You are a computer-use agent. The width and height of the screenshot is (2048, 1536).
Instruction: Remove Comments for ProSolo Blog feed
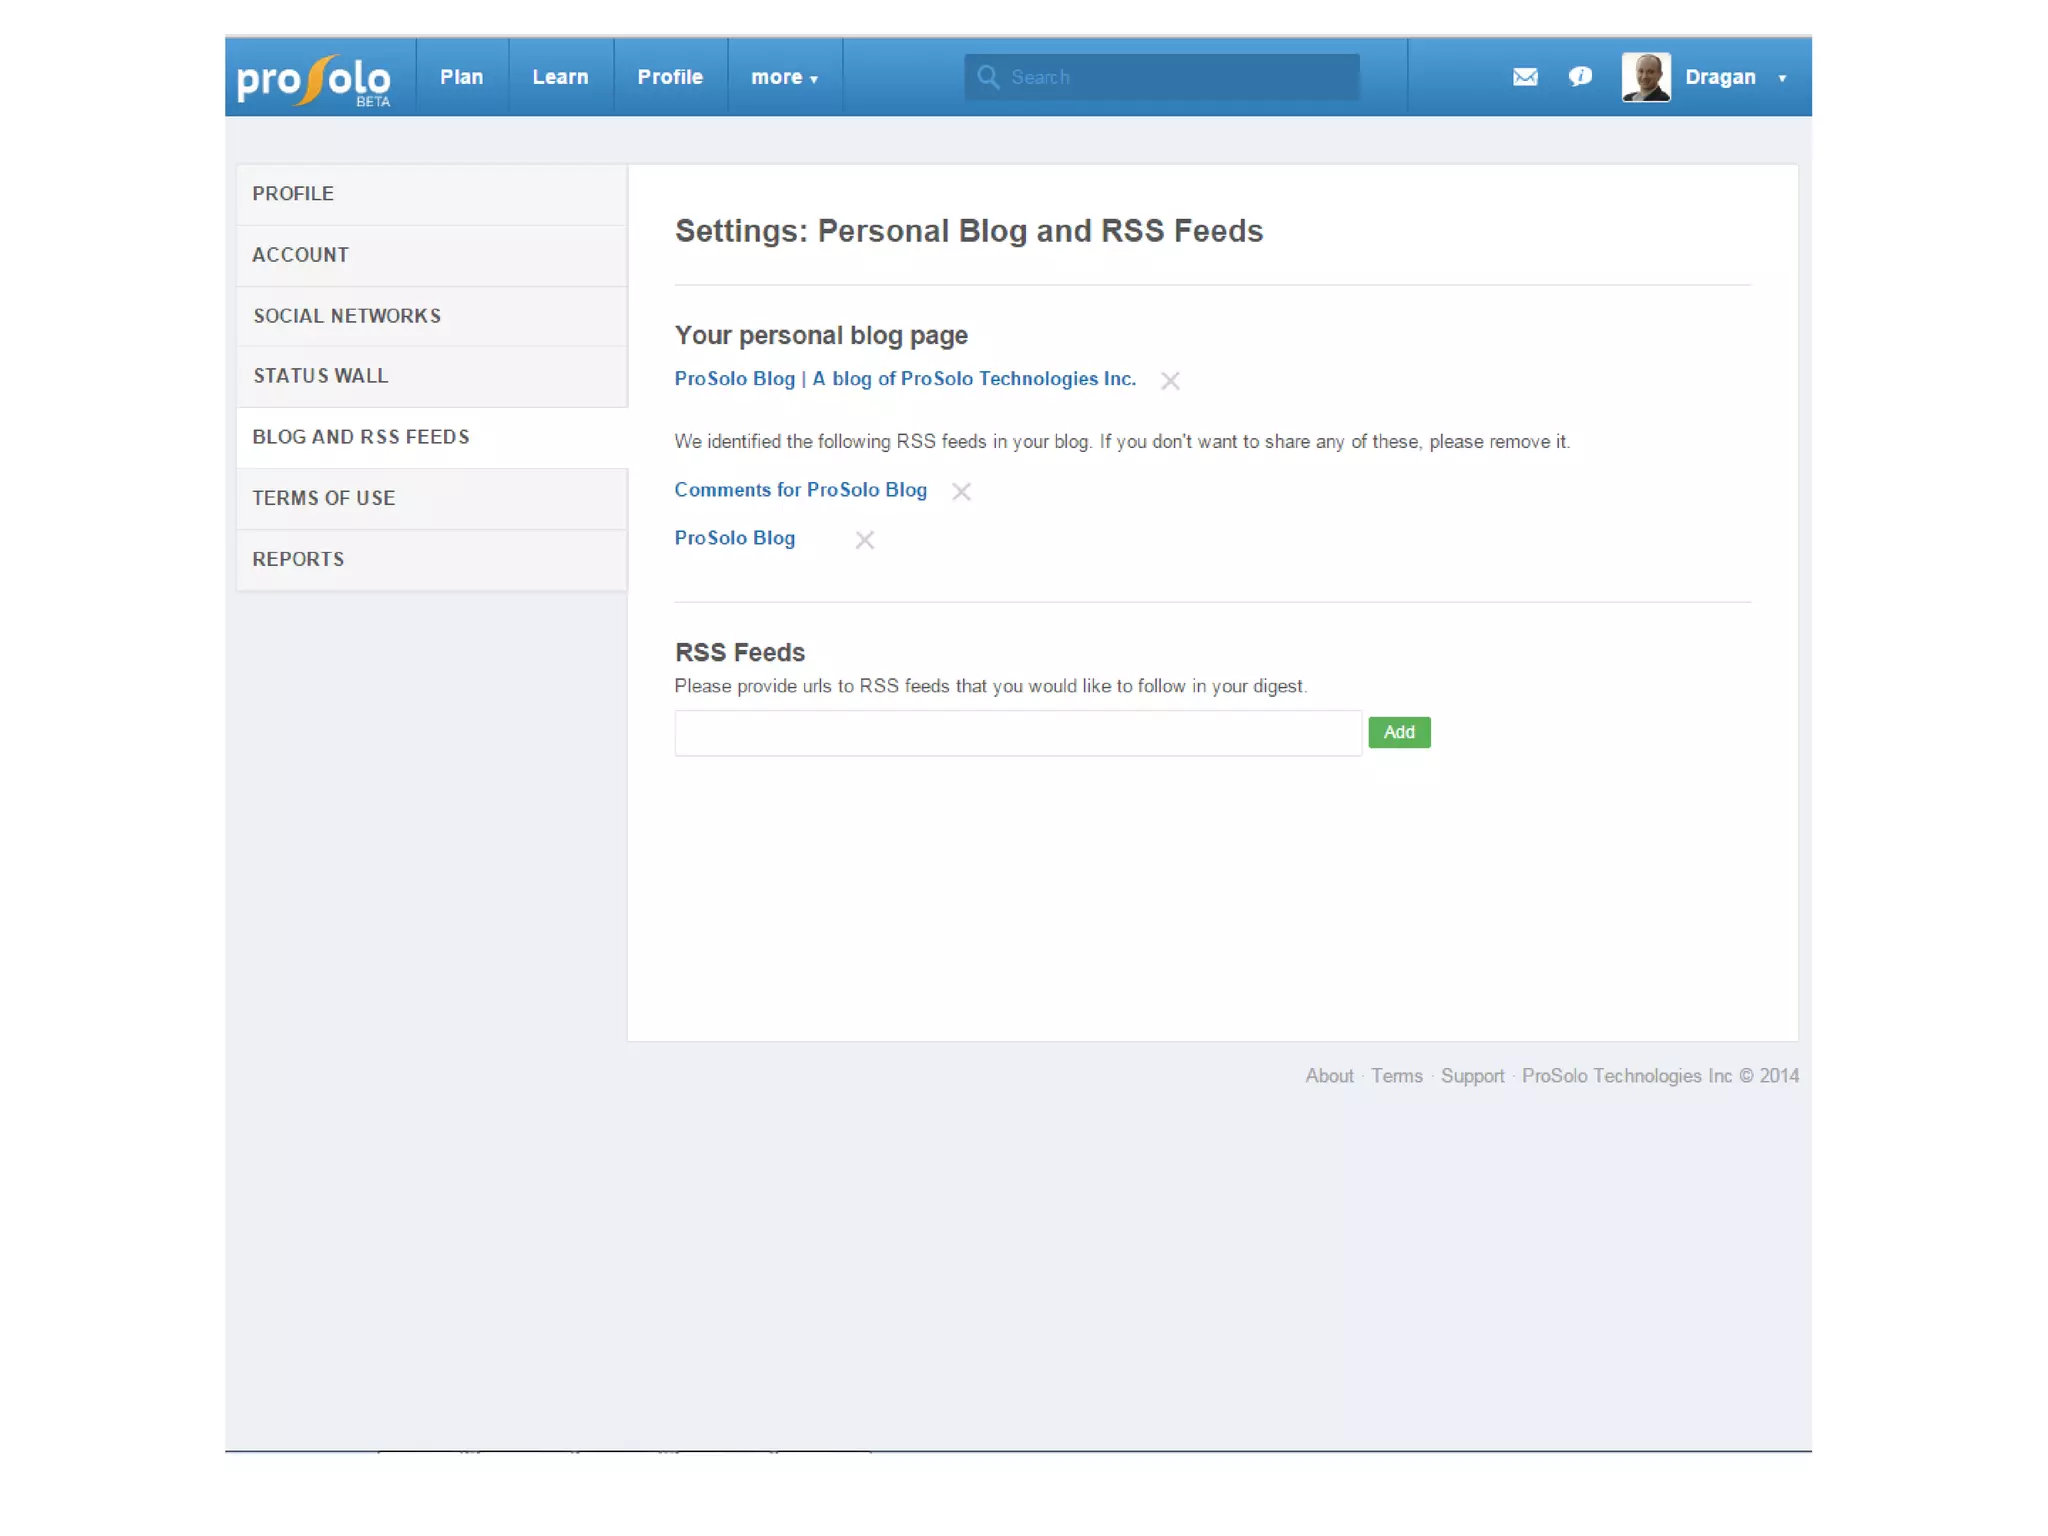click(x=961, y=491)
